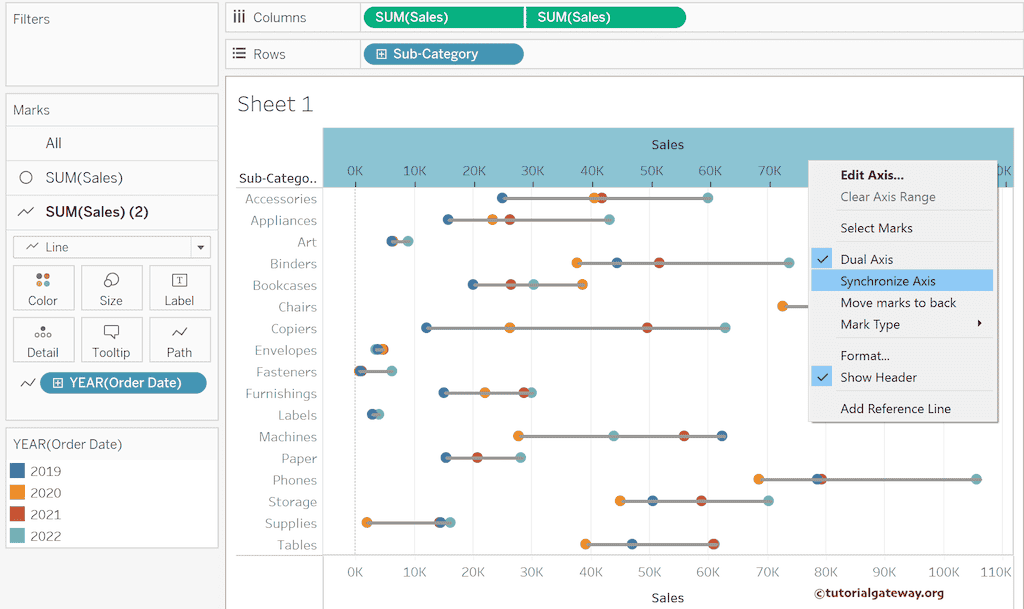This screenshot has width=1024, height=609.
Task: Open the Tooltip marks card
Action: [x=111, y=339]
